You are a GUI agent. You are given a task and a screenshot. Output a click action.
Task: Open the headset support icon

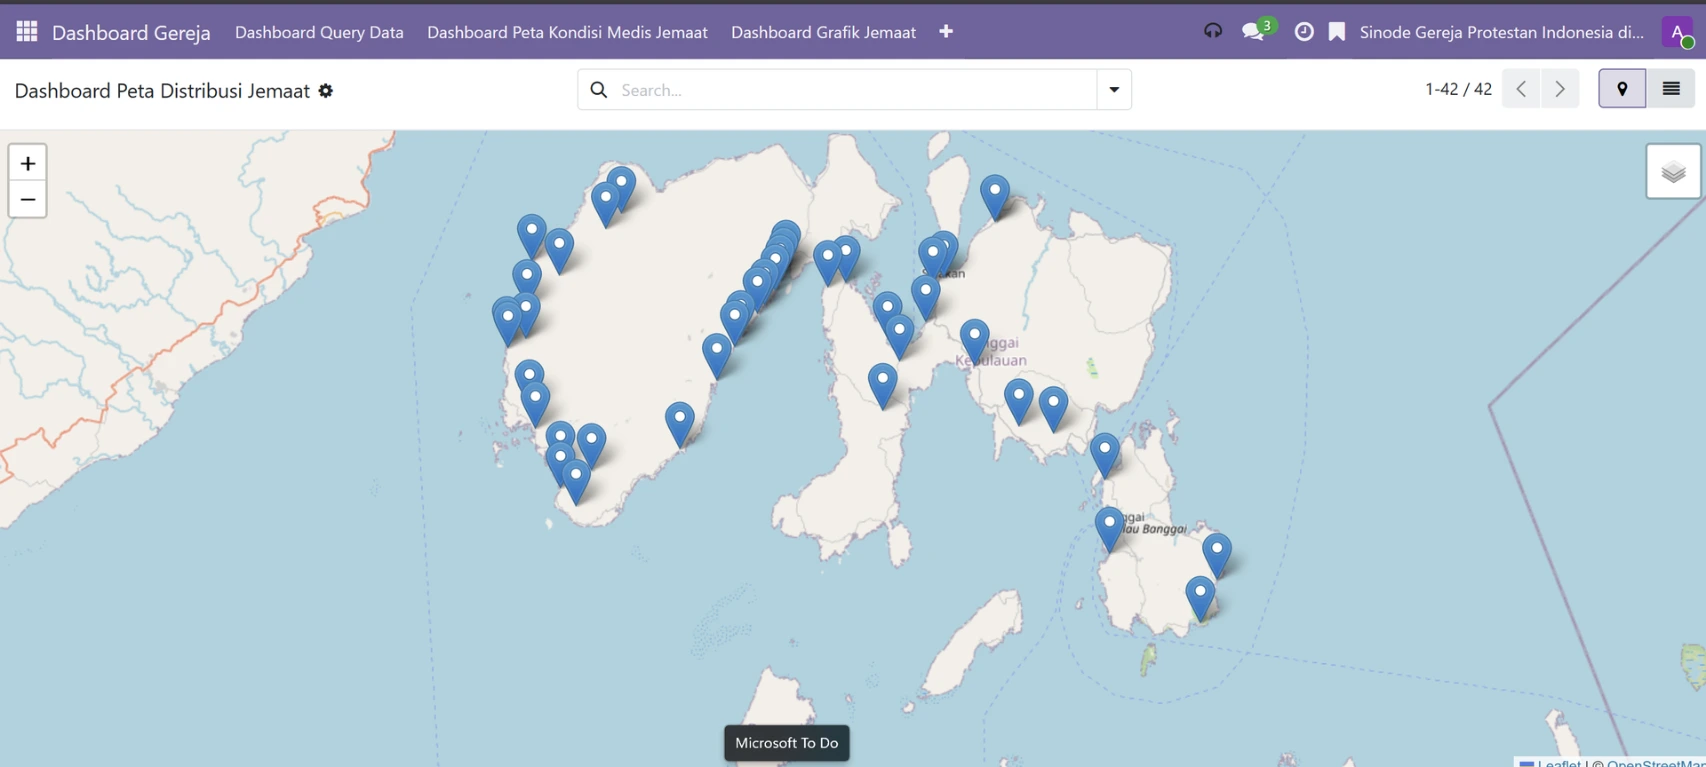point(1213,32)
